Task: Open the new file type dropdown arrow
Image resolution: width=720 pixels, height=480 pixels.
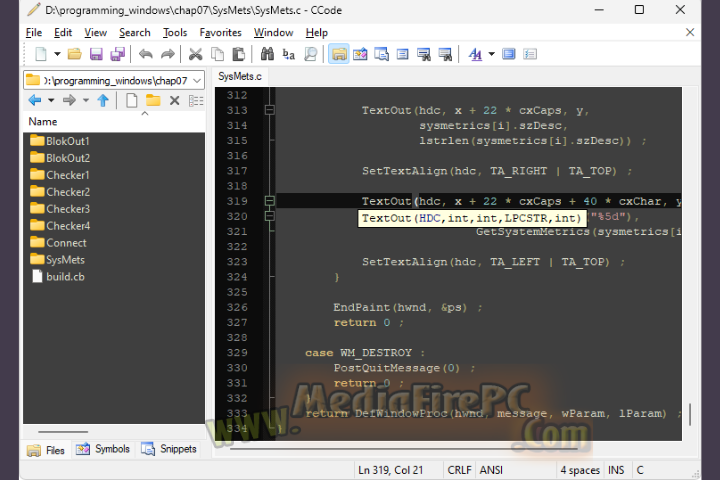Action: pos(57,54)
